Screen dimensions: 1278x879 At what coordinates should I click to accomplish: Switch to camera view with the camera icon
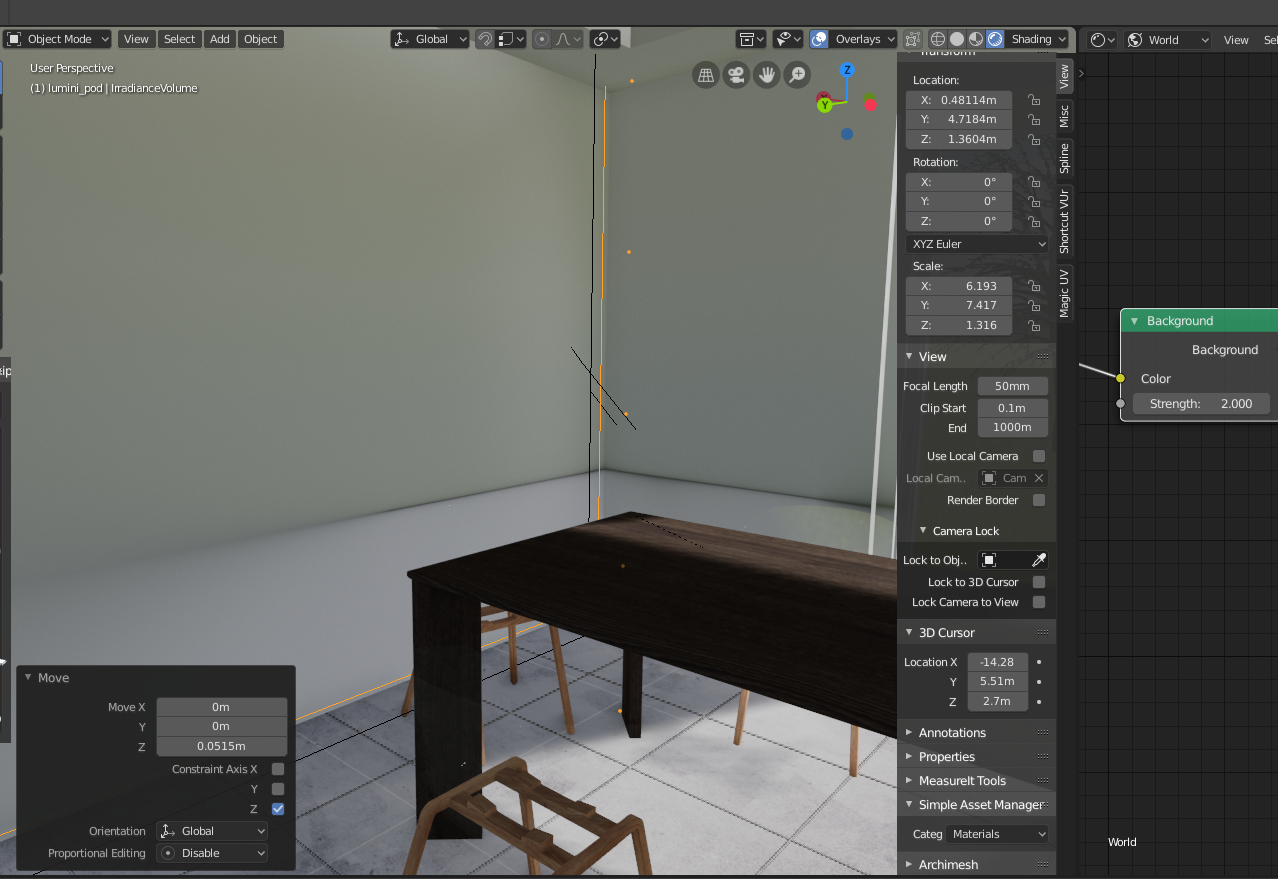point(736,74)
